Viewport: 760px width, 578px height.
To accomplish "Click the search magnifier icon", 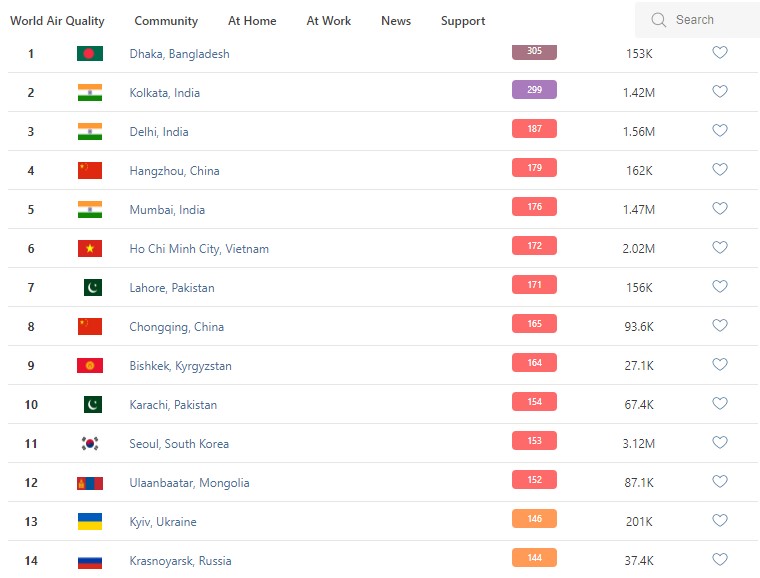I will pos(658,20).
